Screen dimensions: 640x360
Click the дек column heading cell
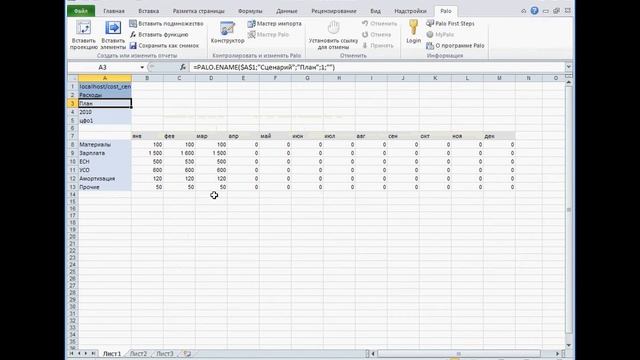499,136
